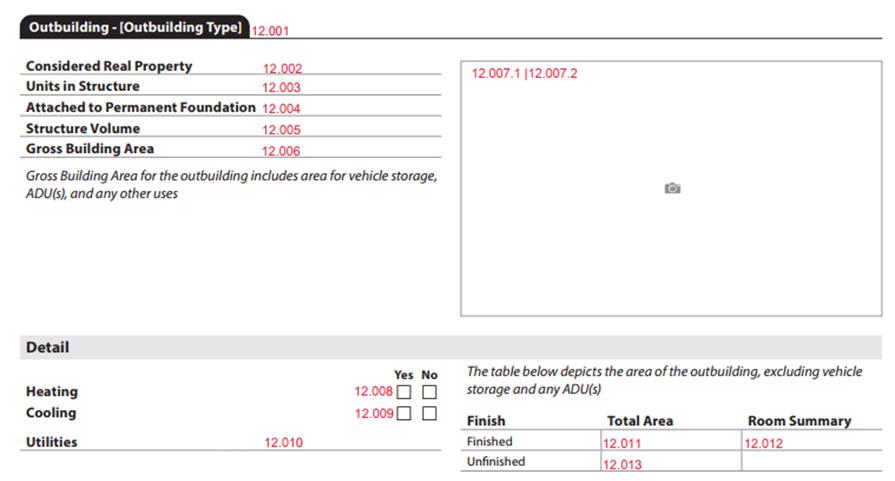Click the Utilities label
The image size is (895, 481).
coord(51,442)
